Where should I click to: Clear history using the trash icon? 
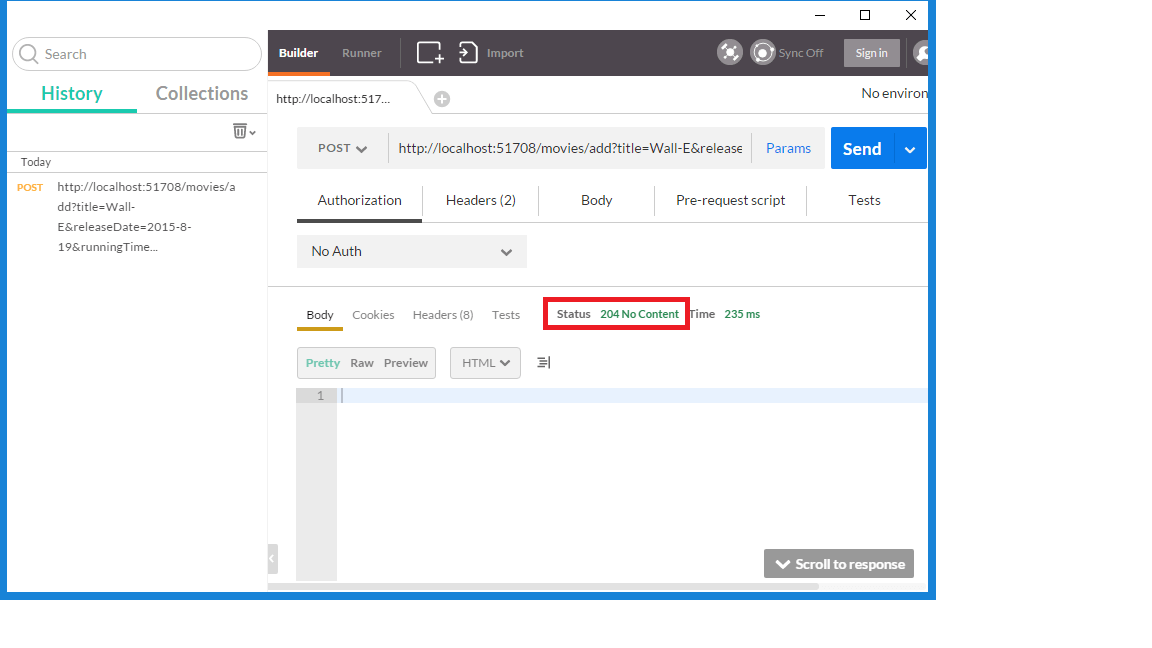click(x=239, y=130)
